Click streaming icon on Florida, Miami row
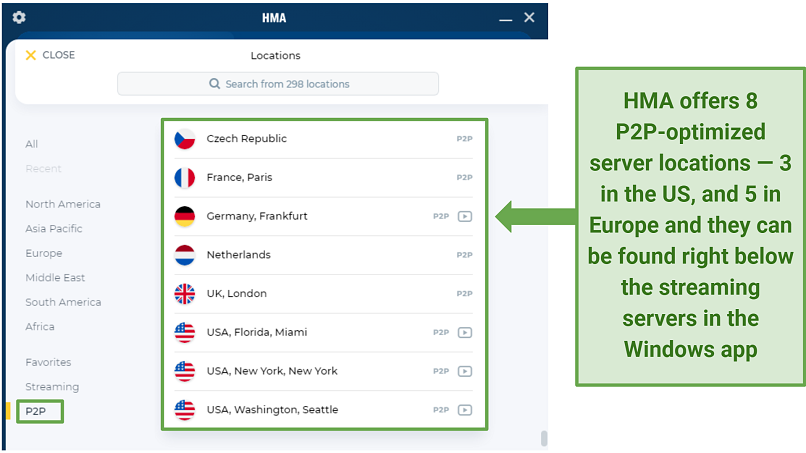 [x=465, y=333]
